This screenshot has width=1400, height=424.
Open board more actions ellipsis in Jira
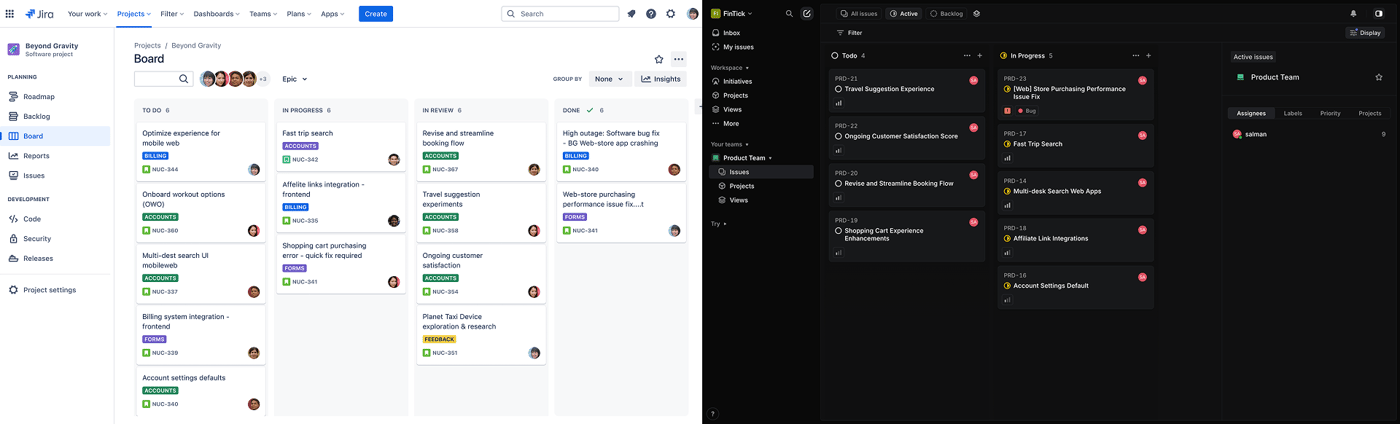point(679,59)
